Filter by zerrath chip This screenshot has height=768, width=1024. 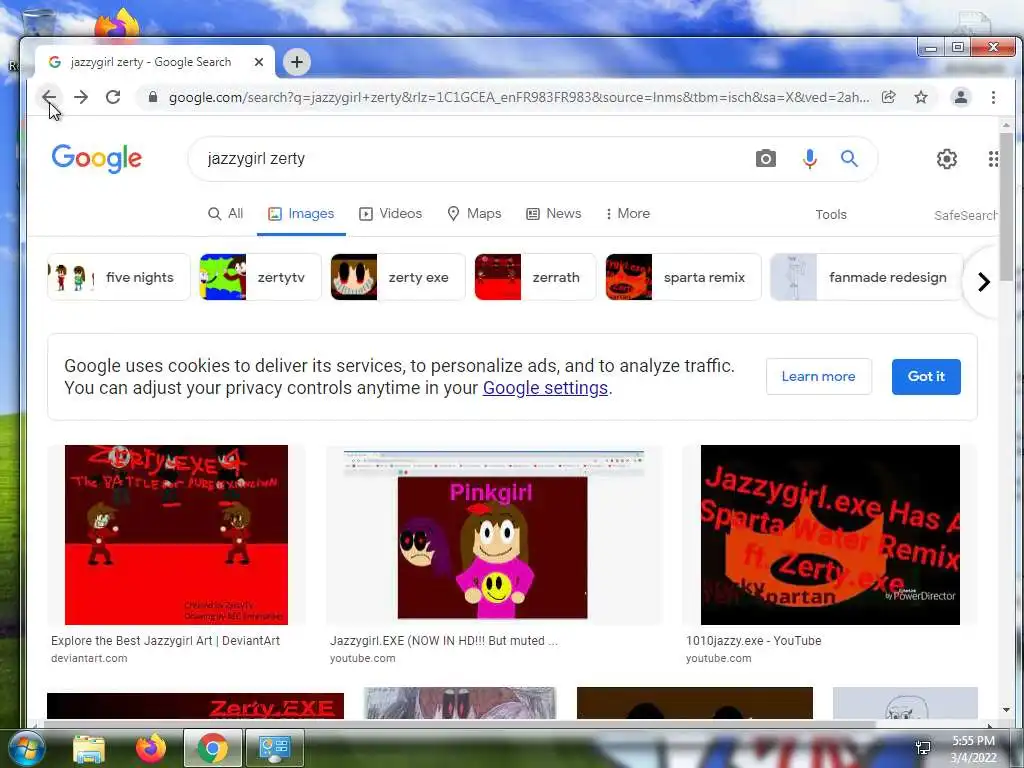535,277
